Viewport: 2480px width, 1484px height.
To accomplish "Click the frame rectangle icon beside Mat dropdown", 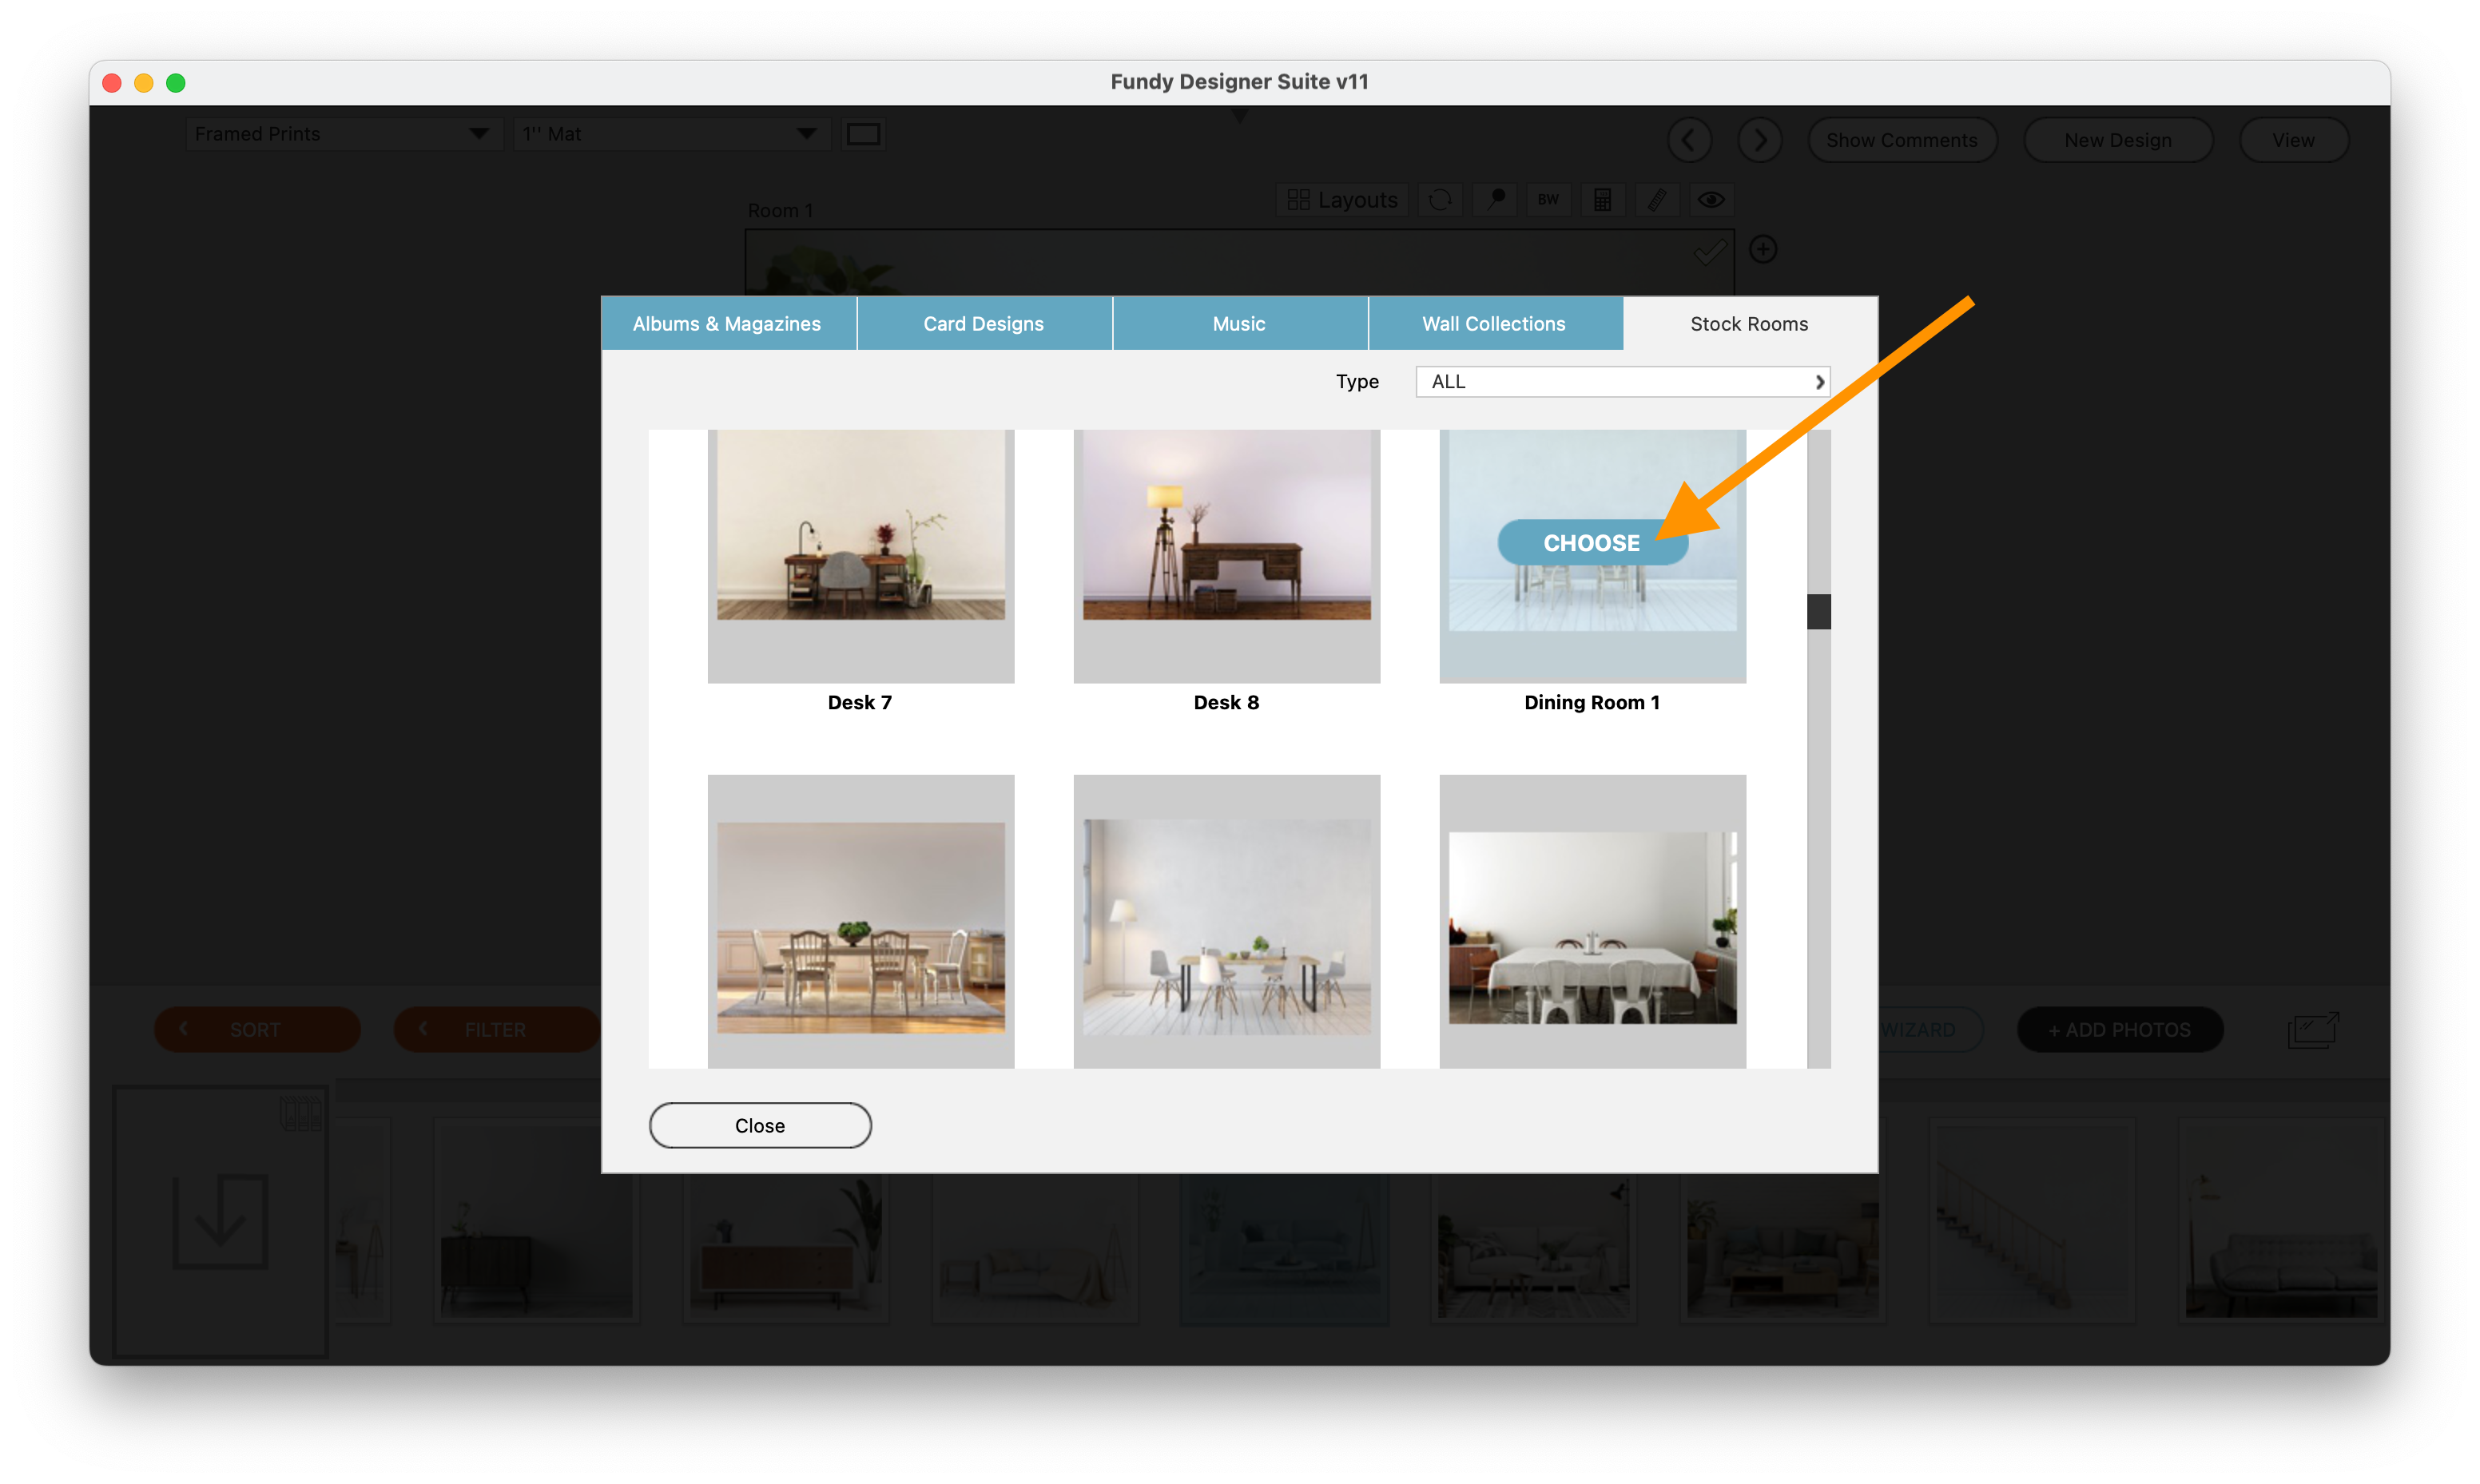I will tap(863, 134).
